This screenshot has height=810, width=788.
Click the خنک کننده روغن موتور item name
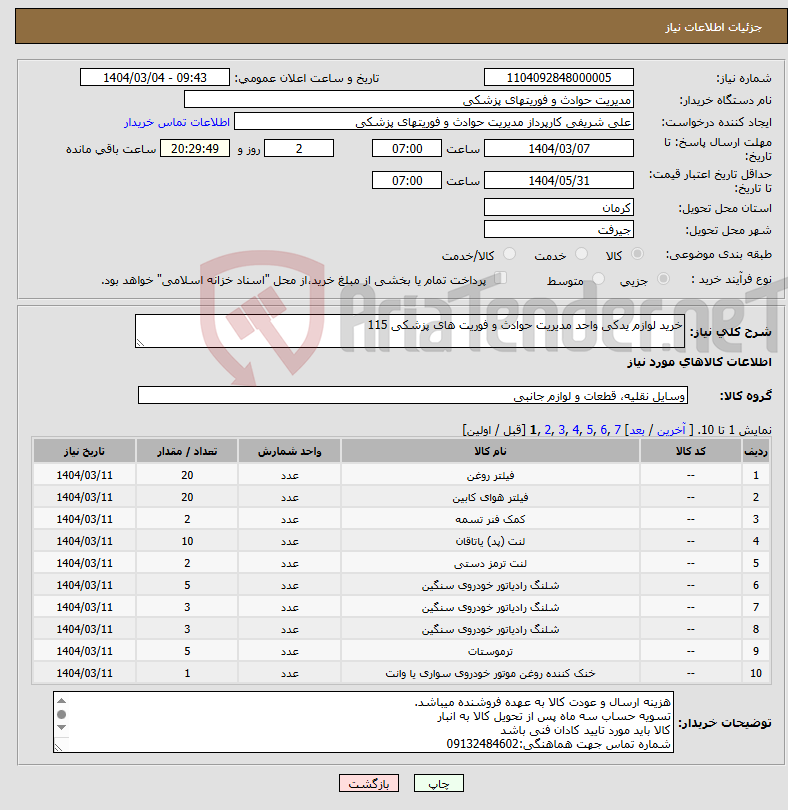pos(490,674)
